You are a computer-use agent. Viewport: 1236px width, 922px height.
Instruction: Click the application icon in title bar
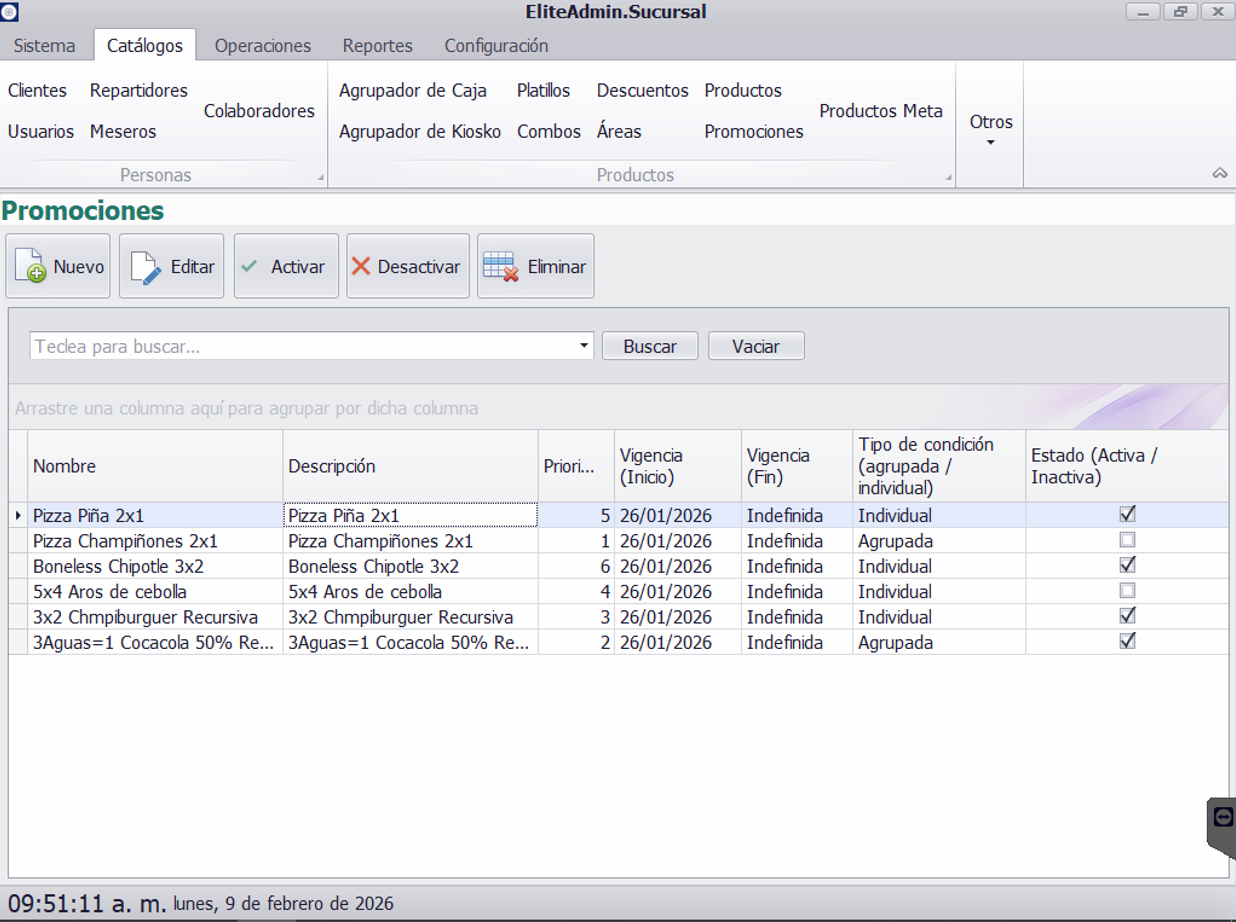click(9, 12)
